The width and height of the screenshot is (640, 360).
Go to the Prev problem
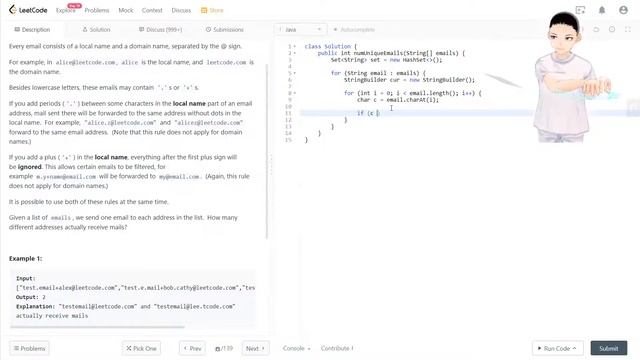(192, 348)
